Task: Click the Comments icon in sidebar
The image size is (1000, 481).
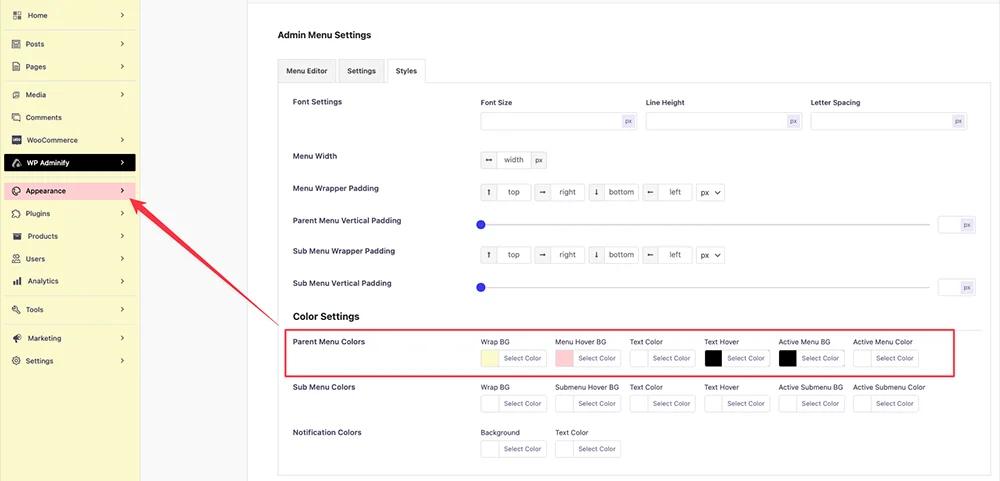Action: (17, 117)
